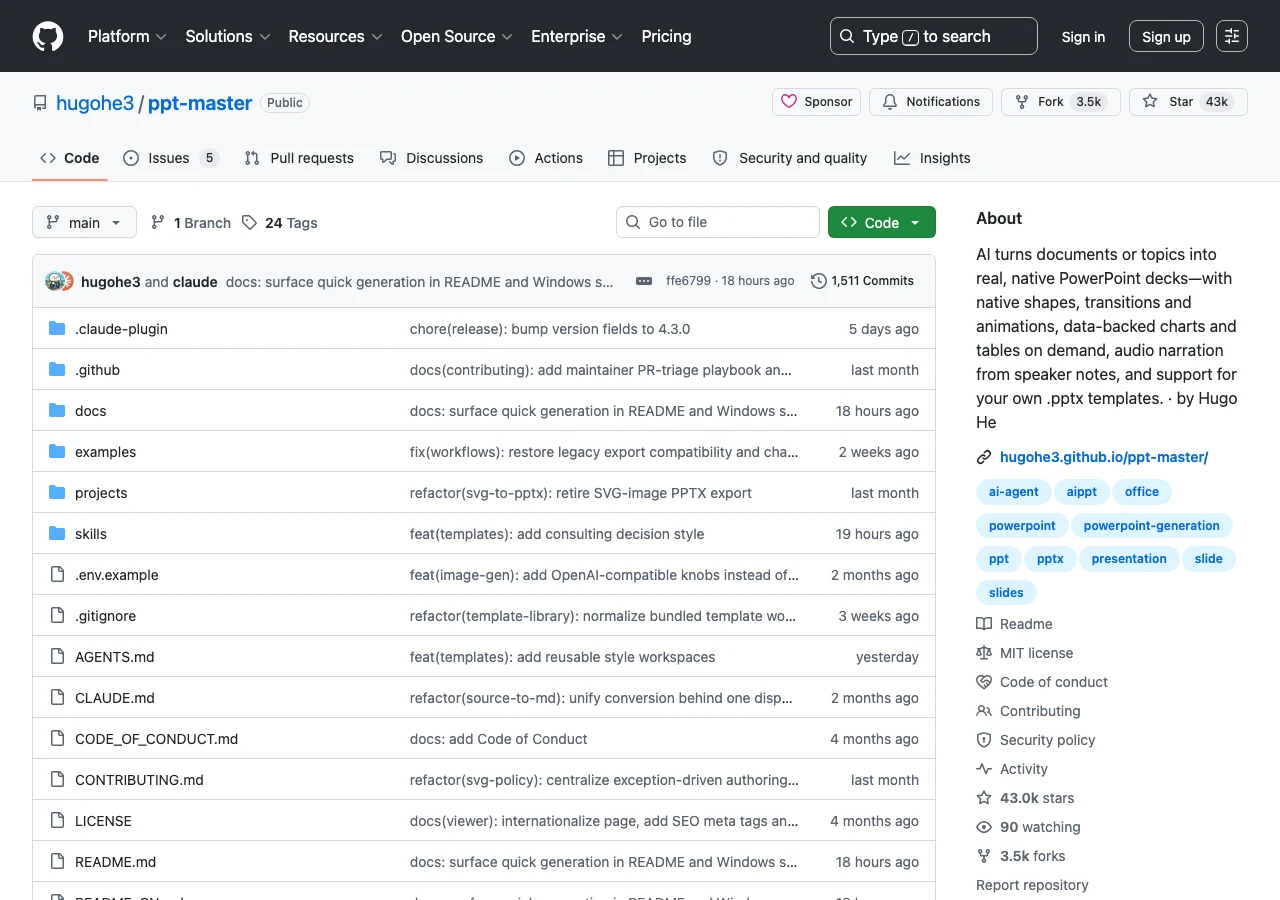Open the .gitignore file

(x=105, y=616)
